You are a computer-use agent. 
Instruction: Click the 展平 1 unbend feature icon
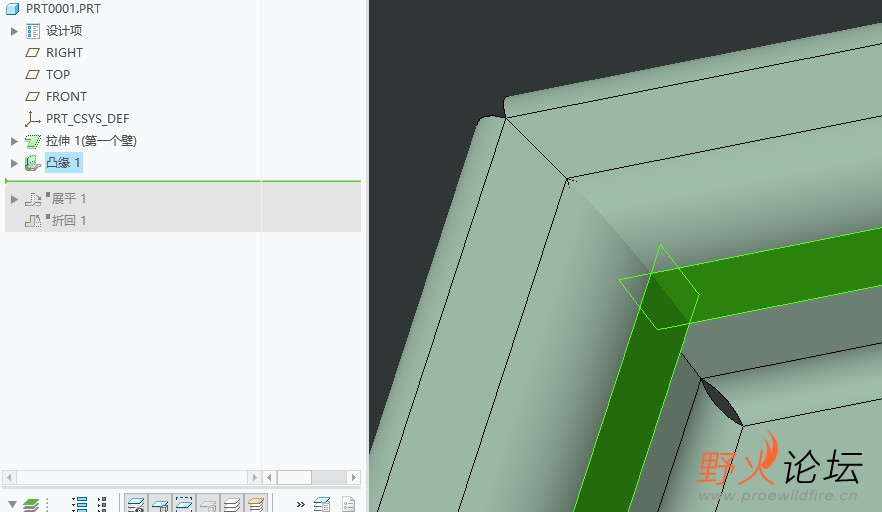33,199
